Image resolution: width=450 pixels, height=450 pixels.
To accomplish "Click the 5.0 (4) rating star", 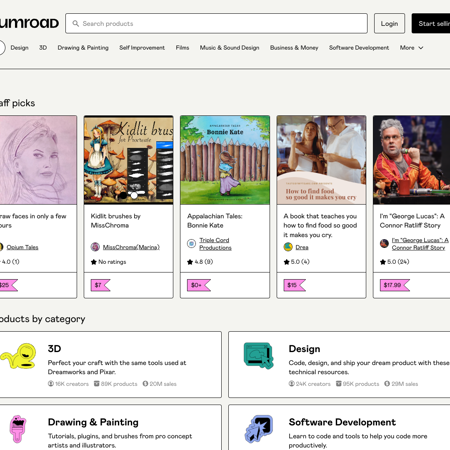I will [286, 262].
